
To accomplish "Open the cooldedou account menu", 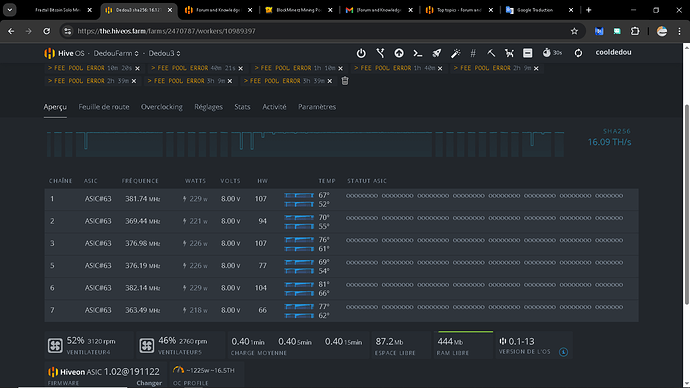I will (613, 52).
